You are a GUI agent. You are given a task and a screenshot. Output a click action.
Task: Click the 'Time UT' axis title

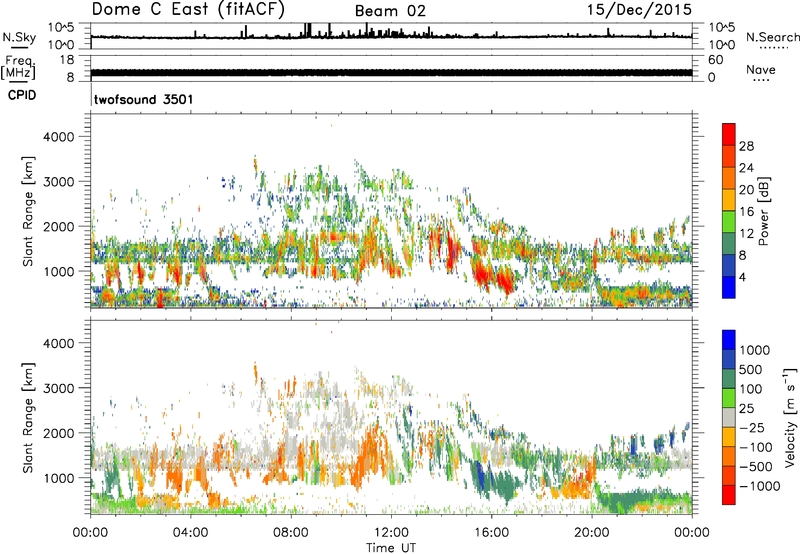coord(391,548)
